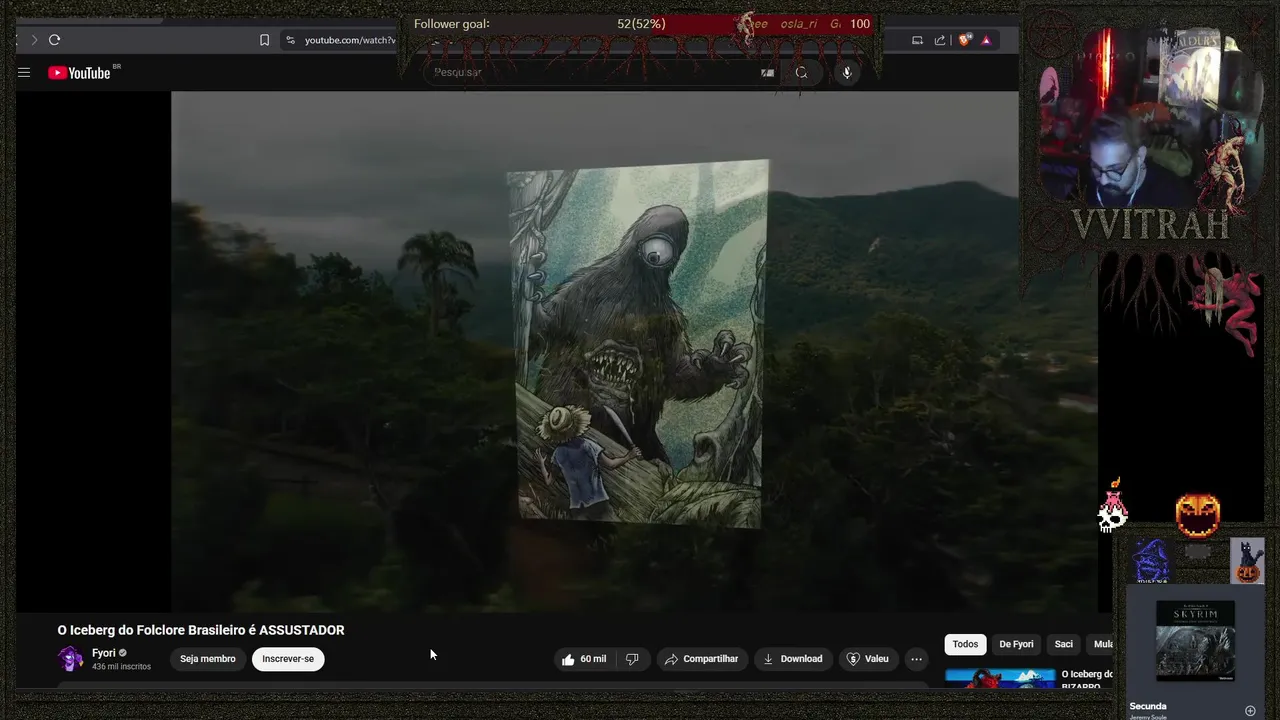Viewport: 1280px width, 720px height.
Task: Click Seja membro button
Action: pos(208,659)
